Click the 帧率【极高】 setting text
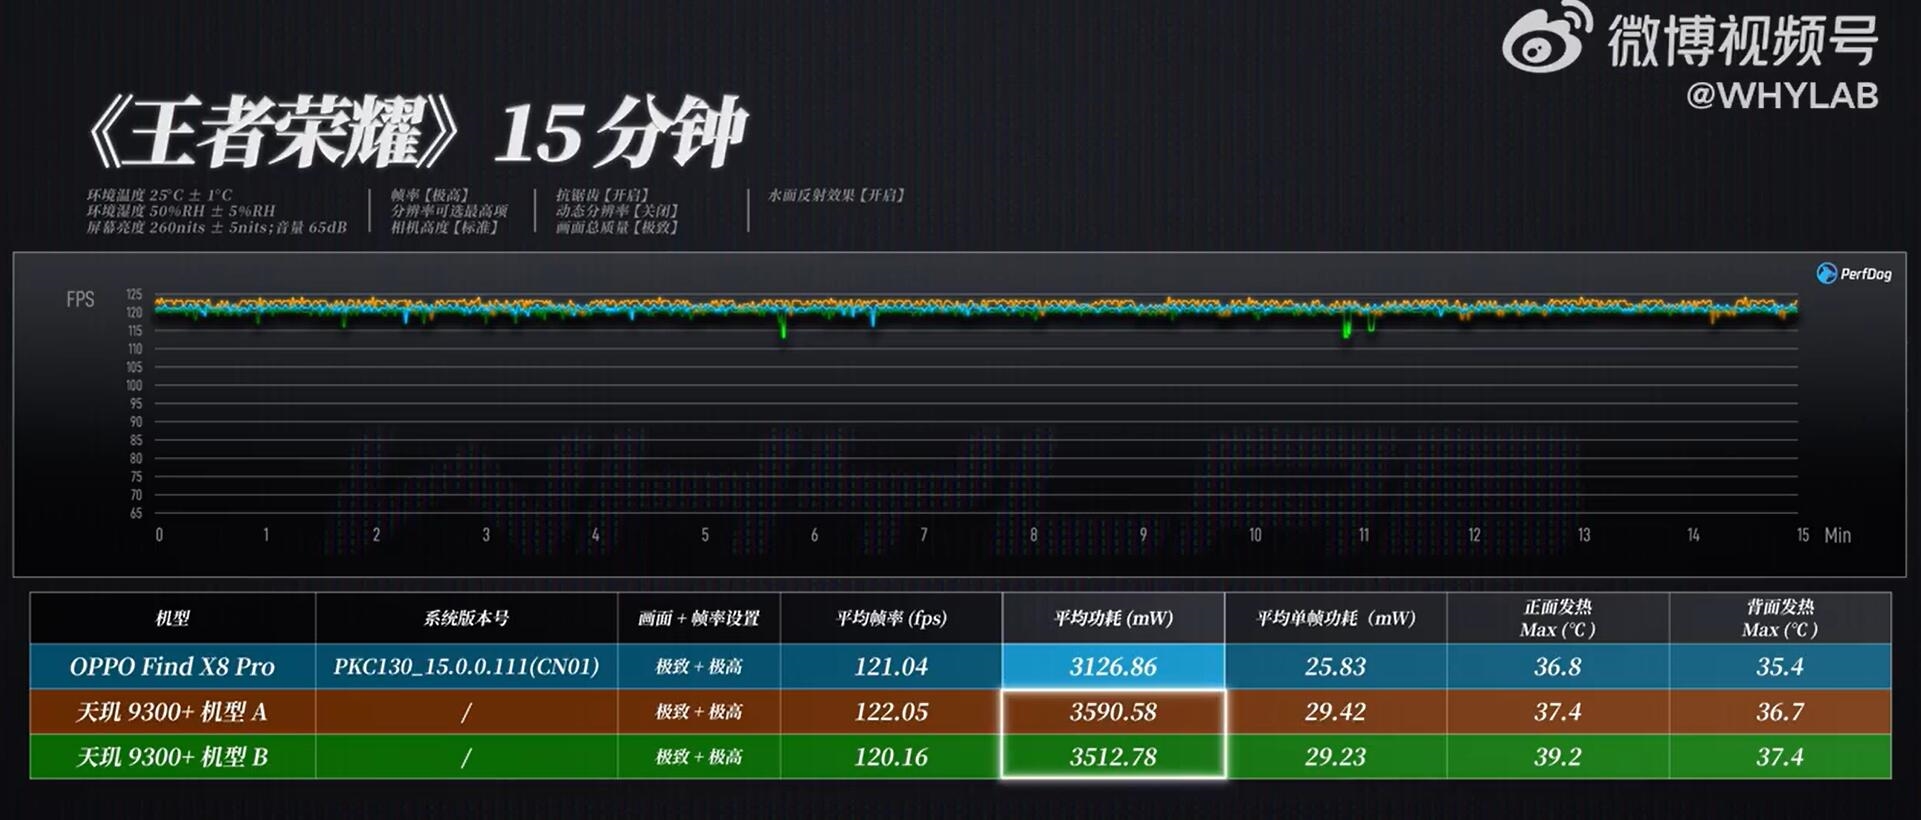Screen dimensions: 1921x820 point(430,195)
